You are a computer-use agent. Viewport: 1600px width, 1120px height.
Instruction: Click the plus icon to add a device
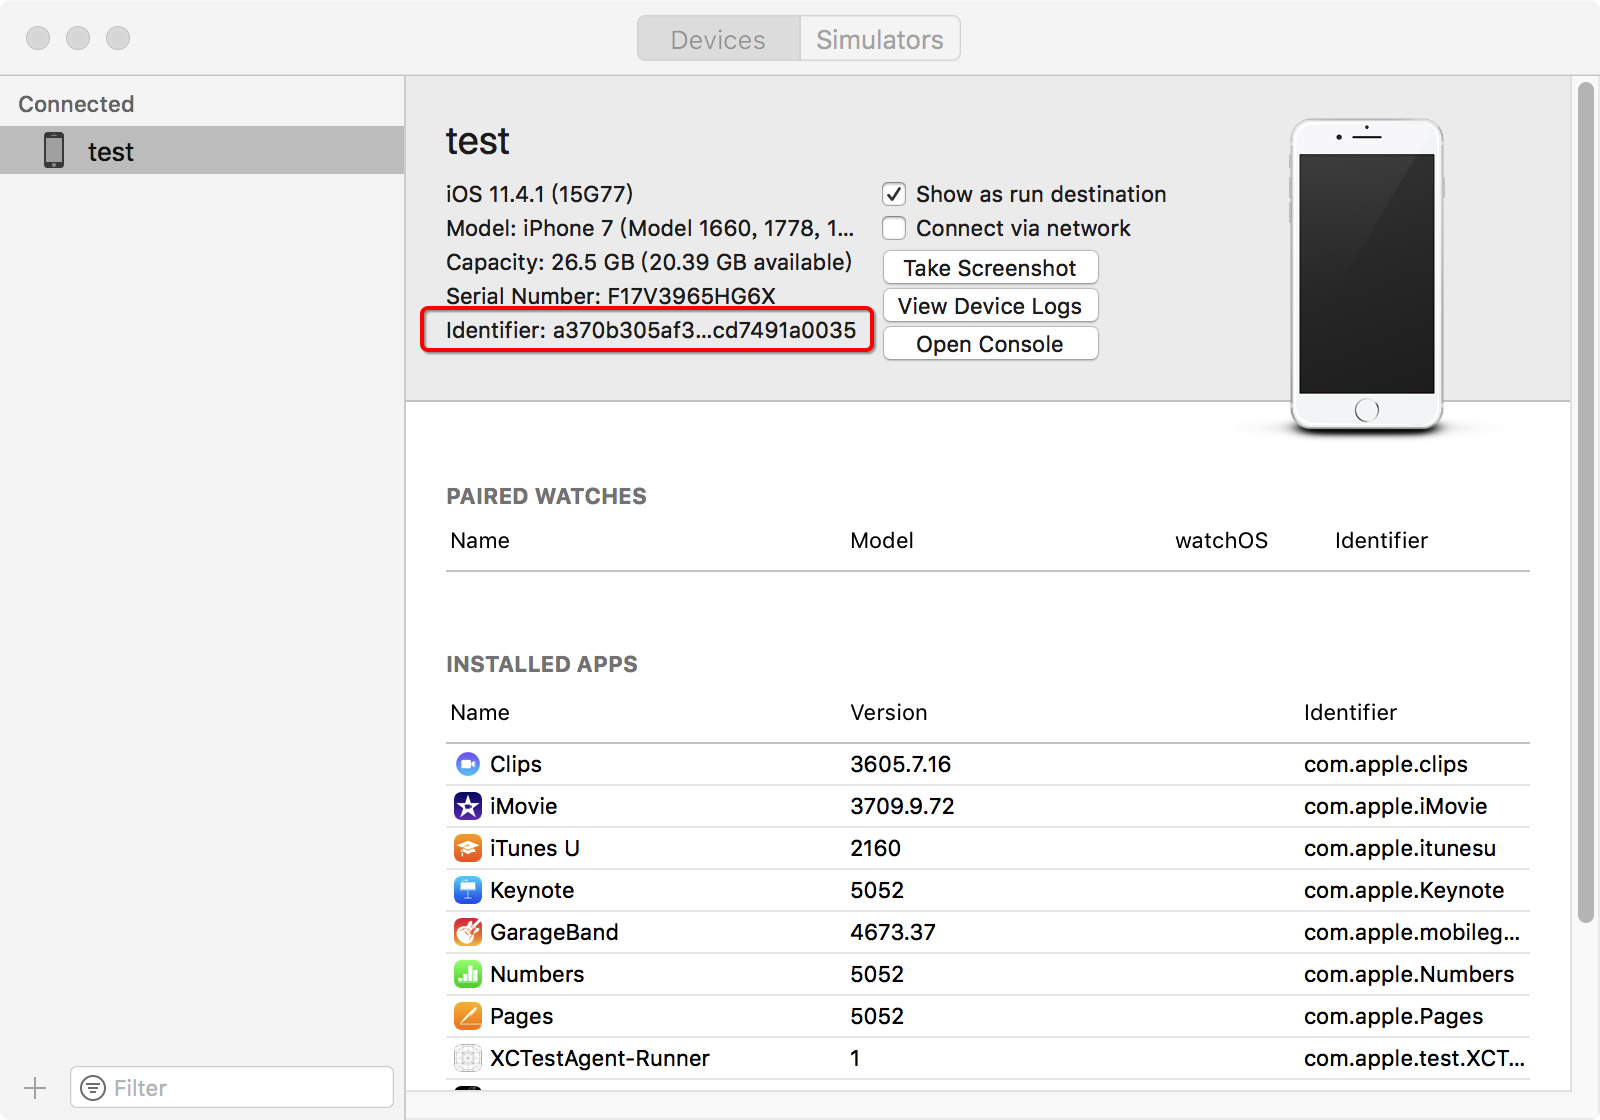click(35, 1088)
